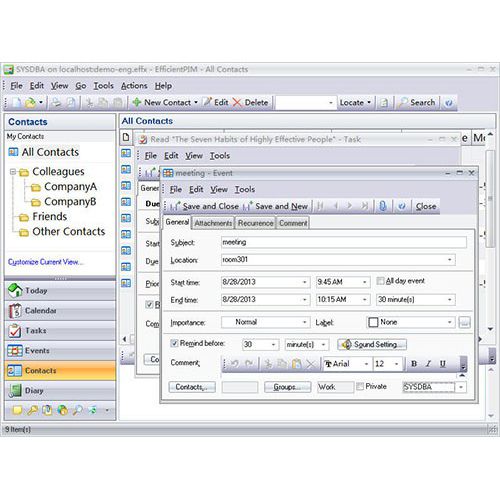Switch to the Recurrence tab

point(256,223)
